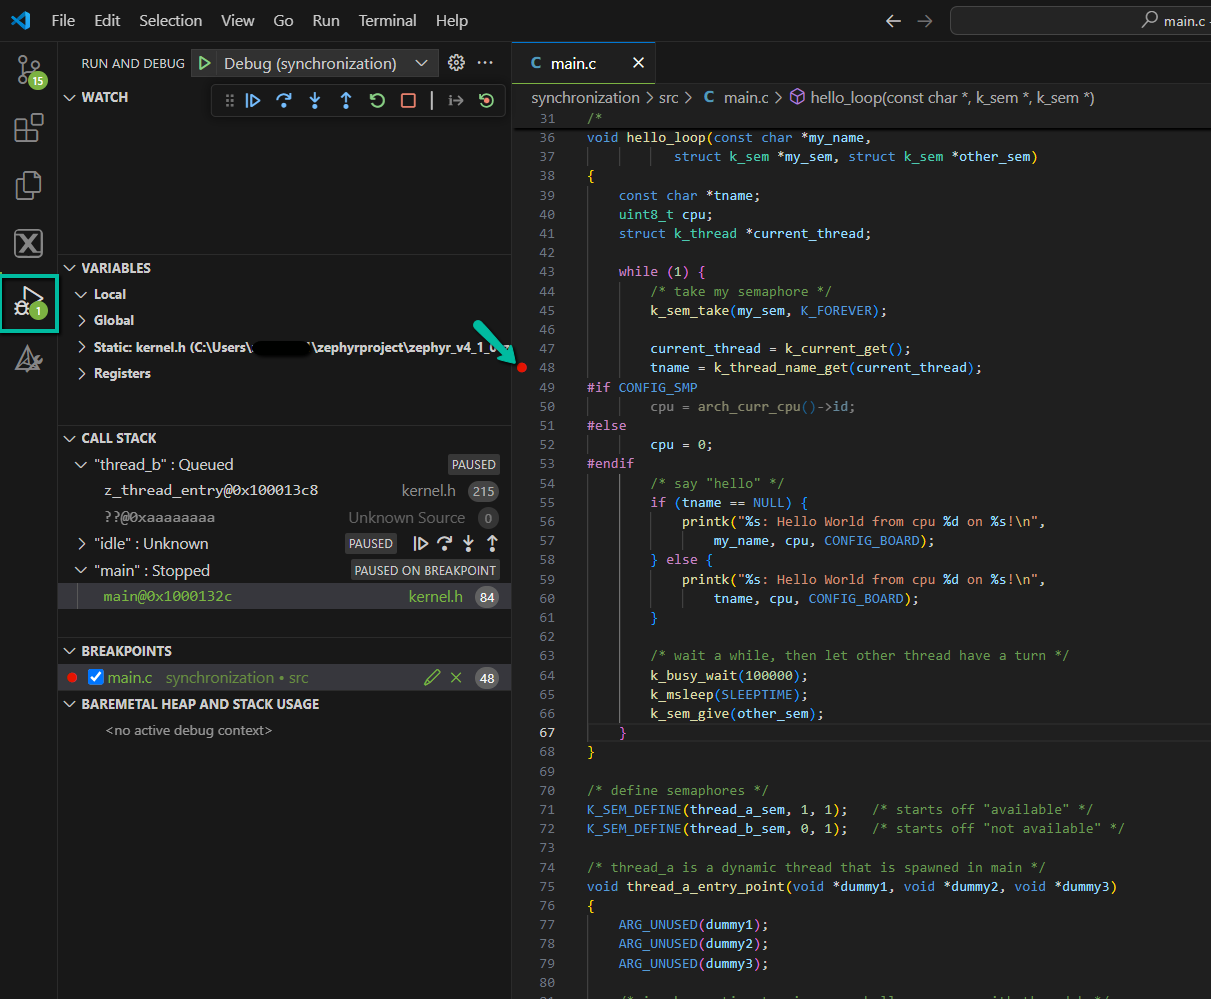Screen dimensions: 1211x999
Task: Restart the debug session via restart icon
Action: [377, 100]
